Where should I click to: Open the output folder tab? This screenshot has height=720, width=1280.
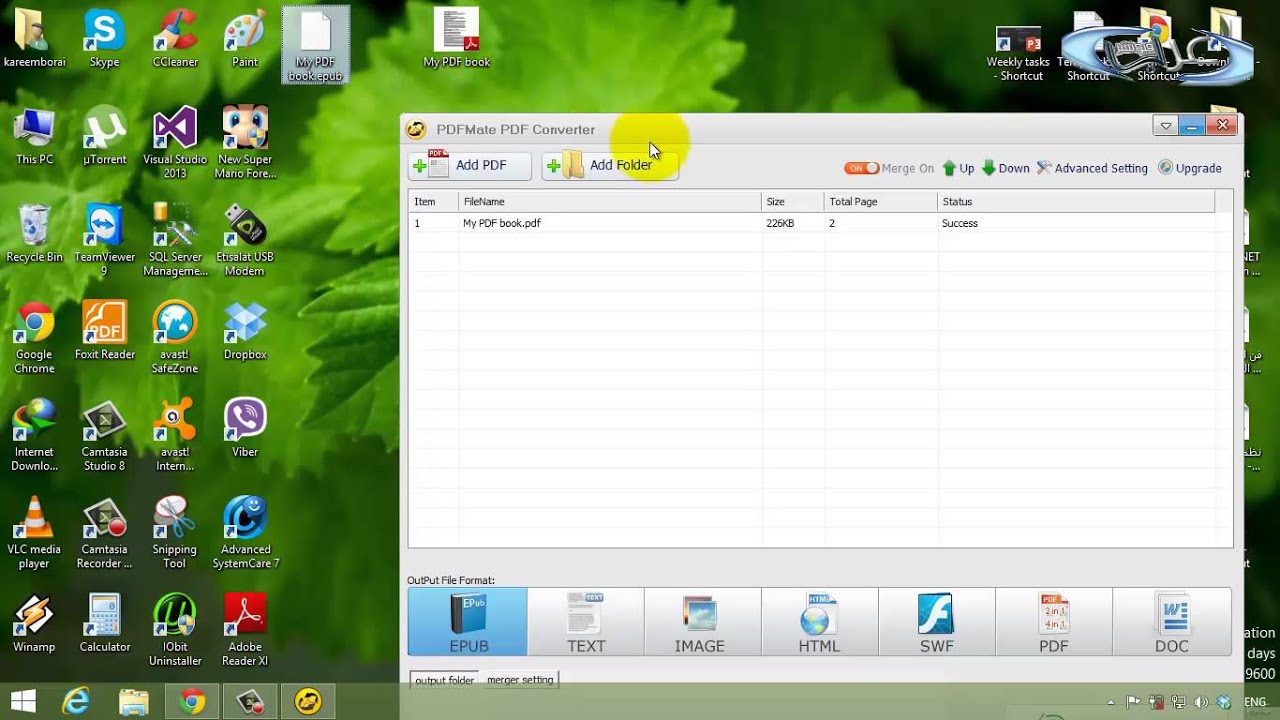pos(444,680)
